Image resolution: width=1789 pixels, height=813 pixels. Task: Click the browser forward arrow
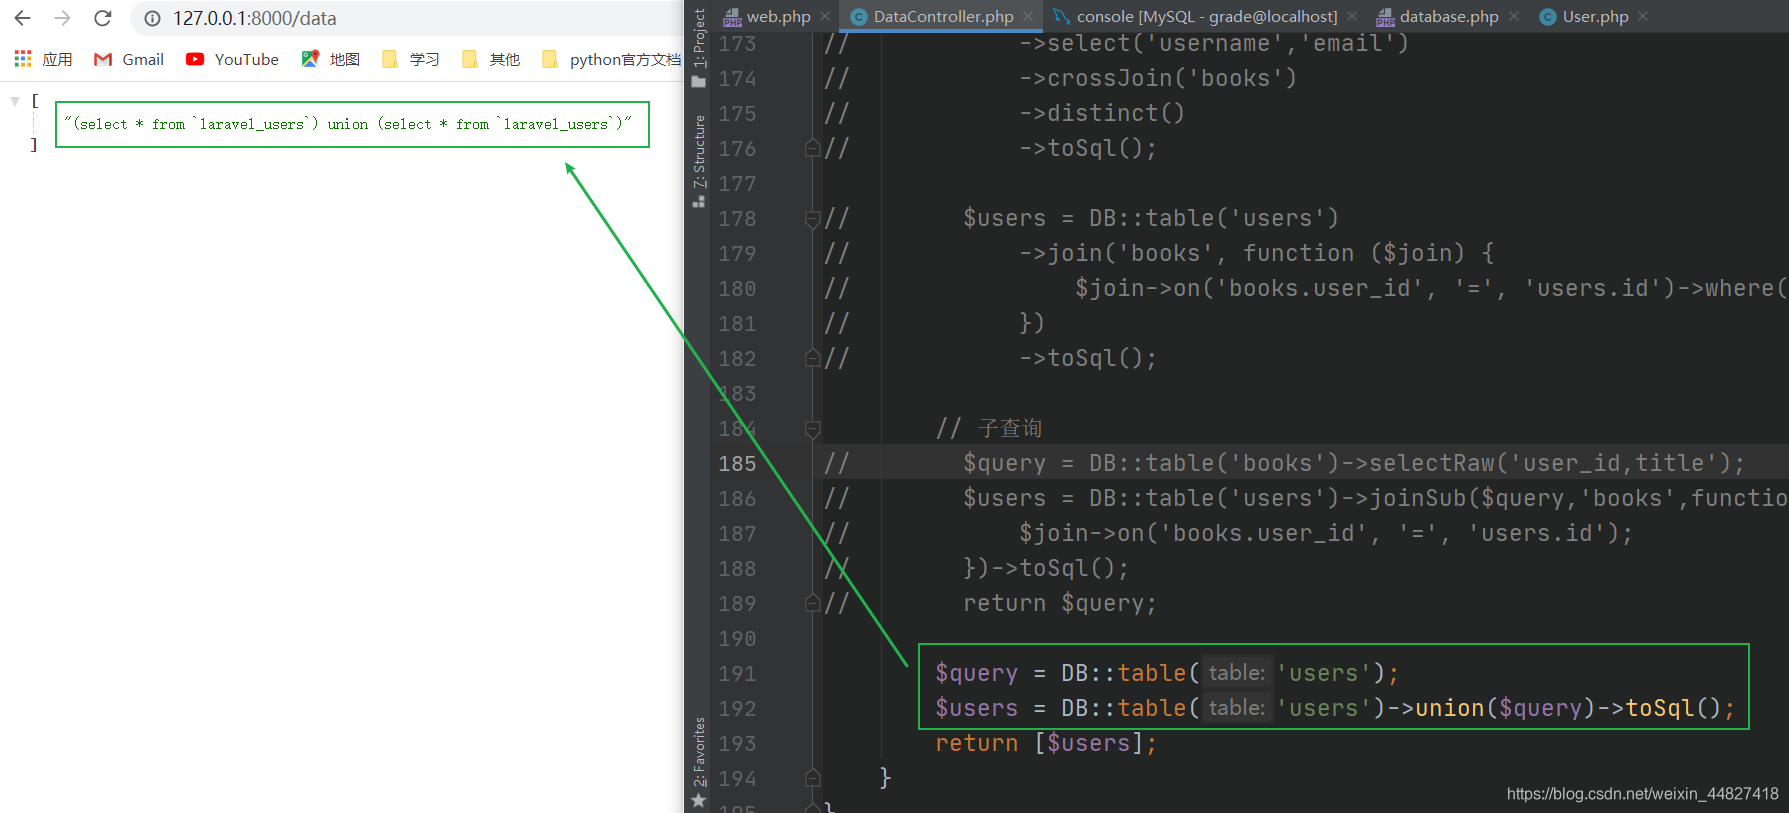(x=62, y=18)
